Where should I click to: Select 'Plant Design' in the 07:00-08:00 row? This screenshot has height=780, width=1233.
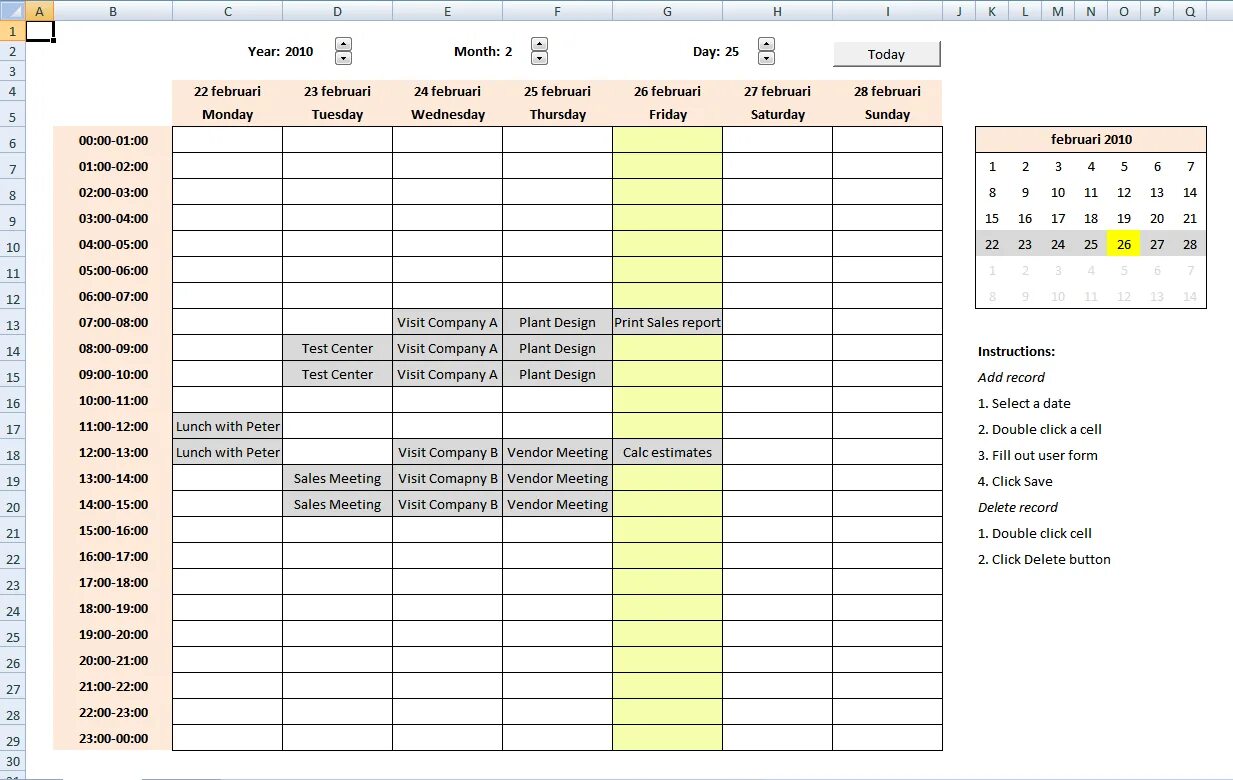click(x=557, y=322)
